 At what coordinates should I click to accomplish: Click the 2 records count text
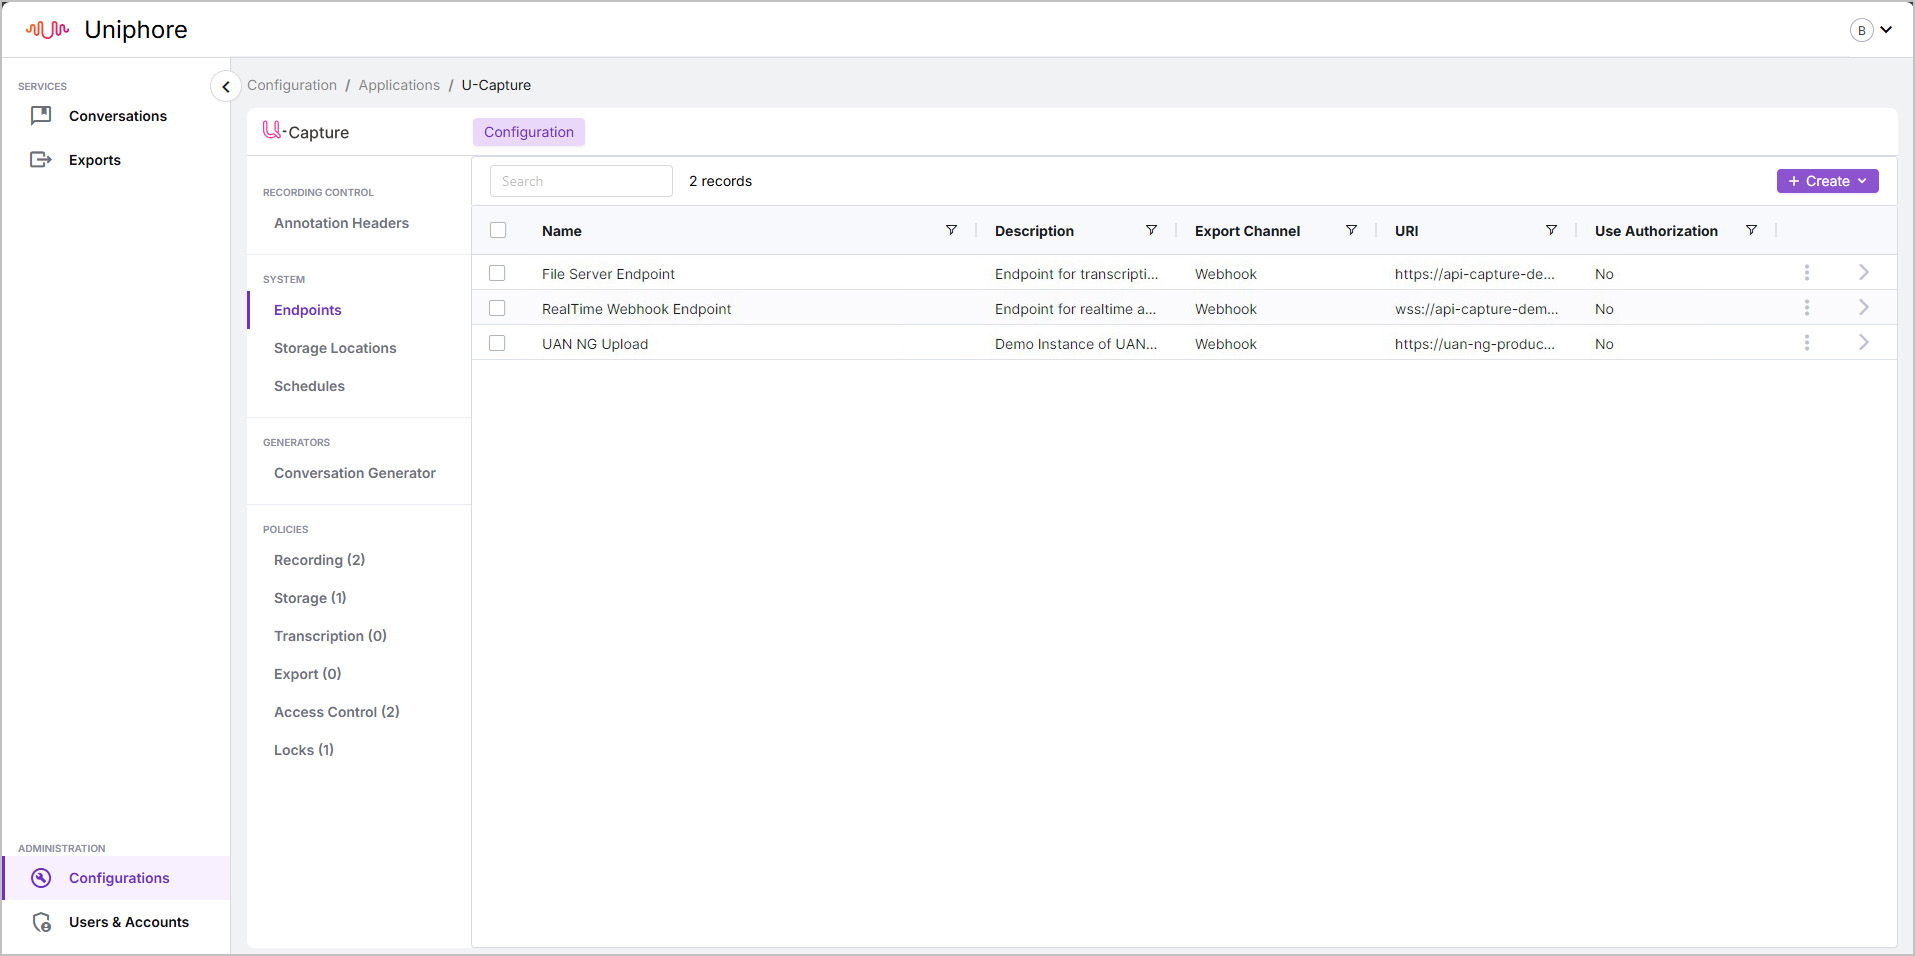tap(720, 181)
